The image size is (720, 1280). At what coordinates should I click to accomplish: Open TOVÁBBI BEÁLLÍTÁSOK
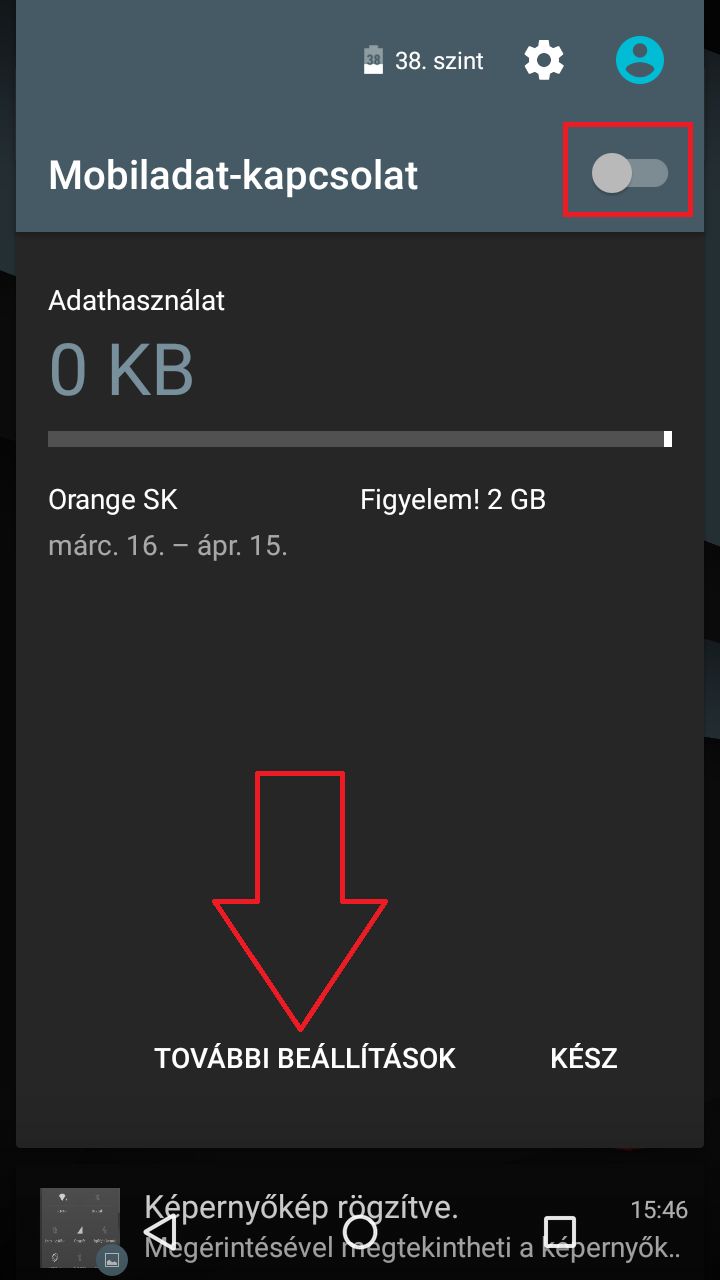point(305,1058)
